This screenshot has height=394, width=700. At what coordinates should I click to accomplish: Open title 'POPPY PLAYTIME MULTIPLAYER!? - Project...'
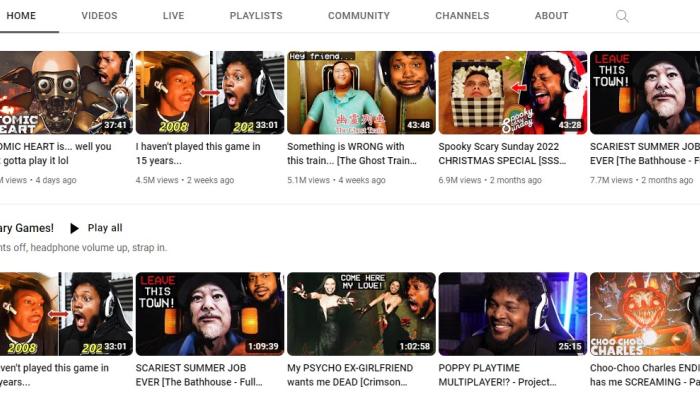(497, 375)
